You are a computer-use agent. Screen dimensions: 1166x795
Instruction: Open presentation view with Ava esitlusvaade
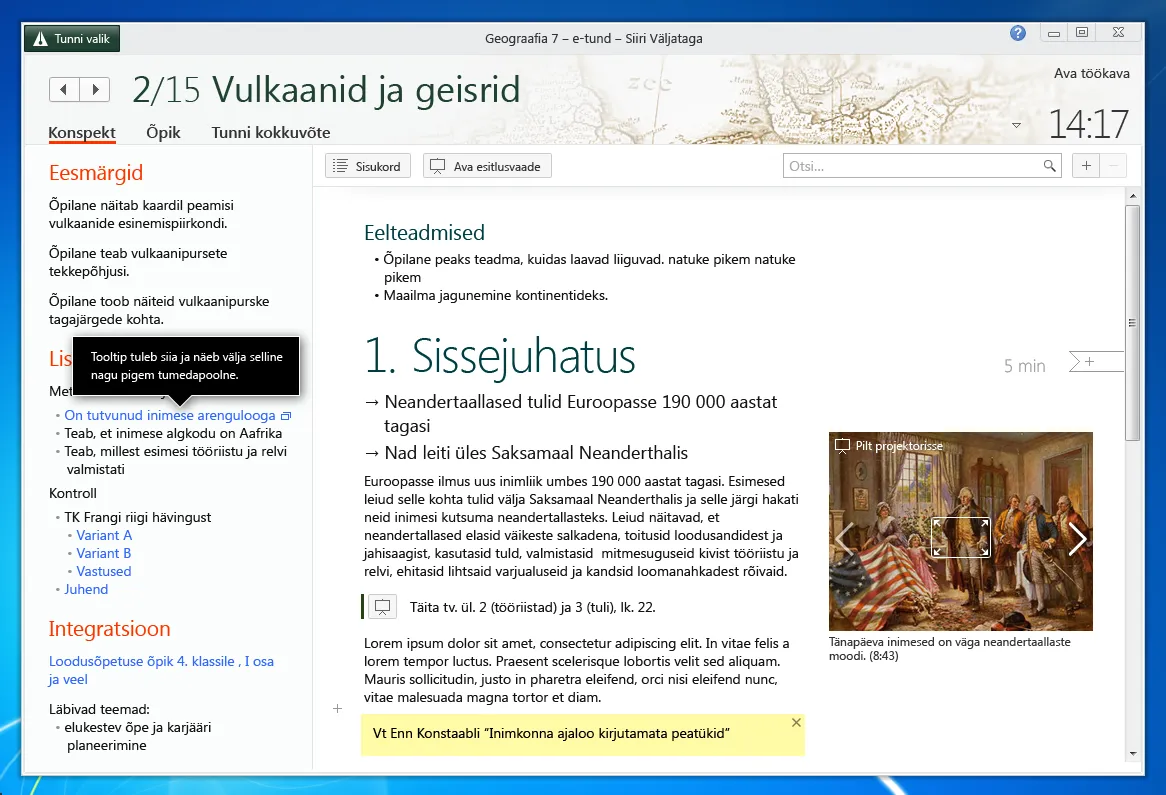pyautogui.click(x=487, y=166)
